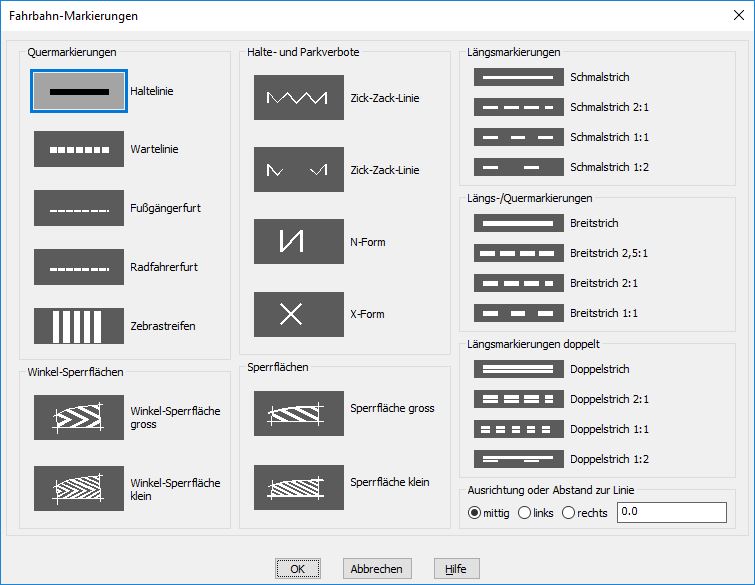This screenshot has height=585, width=755.
Task: Click the Wartelinie label text
Action: 154,149
